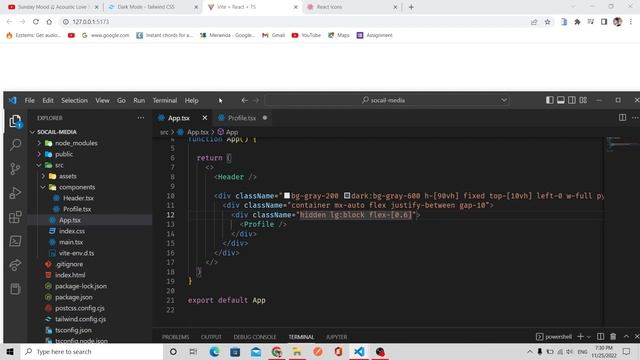Split the editor to the right
Image resolution: width=640 pixels, height=360 pixels.
[x=622, y=118]
